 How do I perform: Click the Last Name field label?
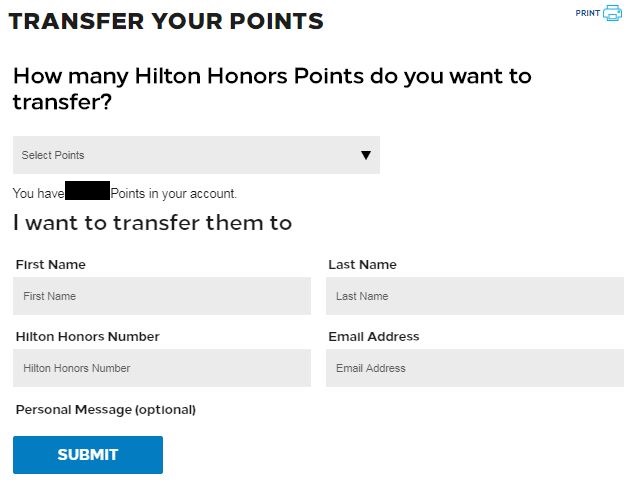pos(362,265)
